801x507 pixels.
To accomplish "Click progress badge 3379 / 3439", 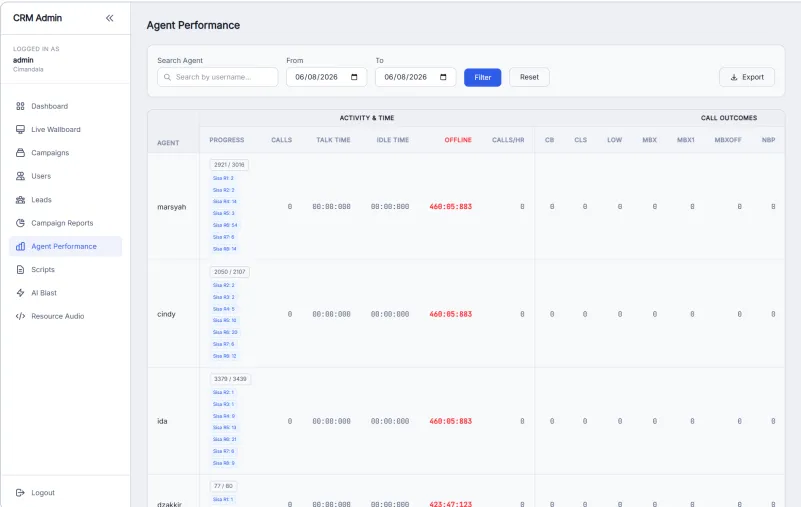I will (230, 379).
